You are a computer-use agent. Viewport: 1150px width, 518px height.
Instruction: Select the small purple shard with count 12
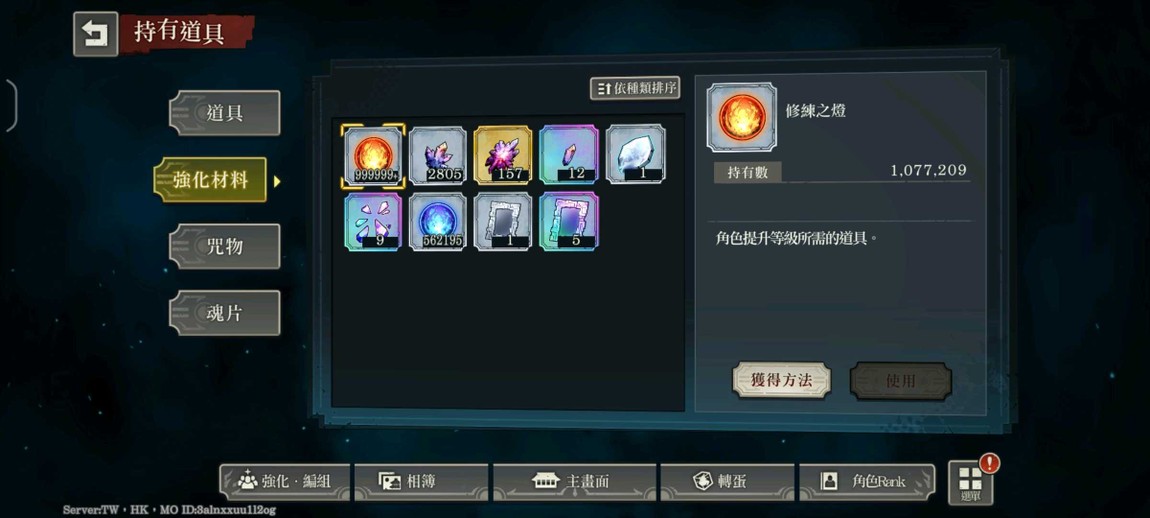pyautogui.click(x=569, y=156)
